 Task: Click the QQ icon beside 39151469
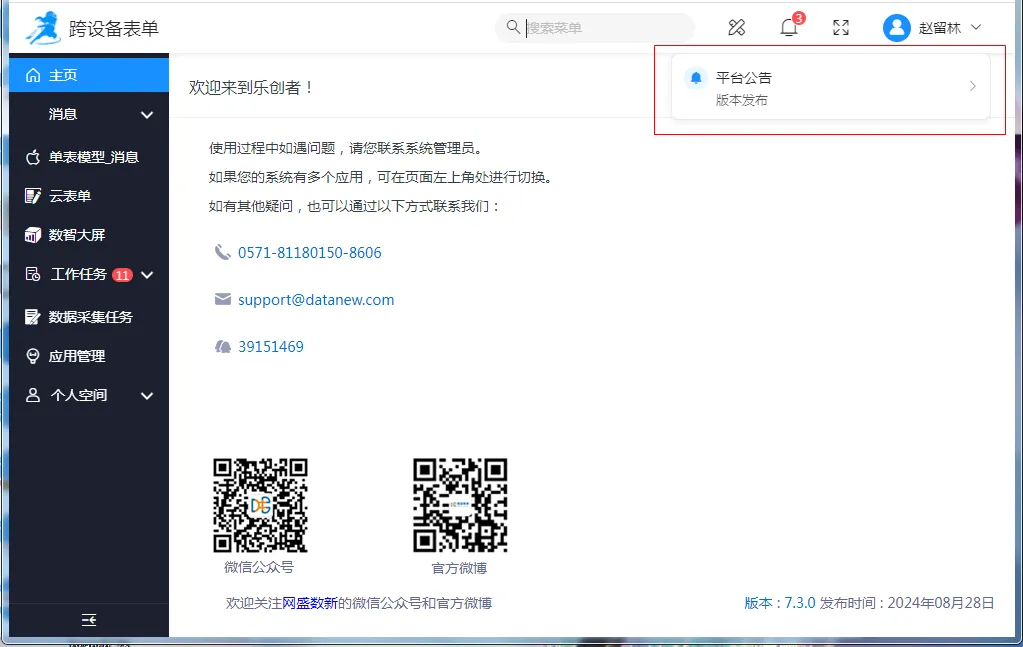222,347
